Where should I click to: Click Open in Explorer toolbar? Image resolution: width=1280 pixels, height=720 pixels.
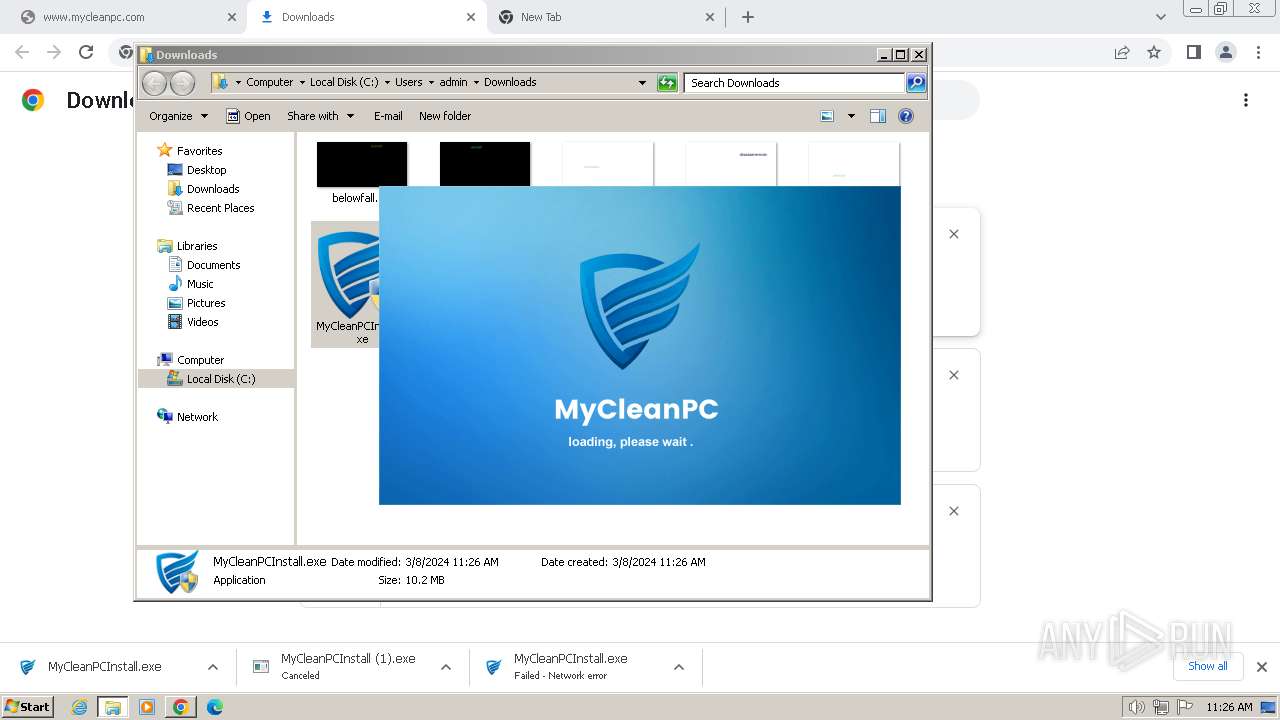pyautogui.click(x=248, y=116)
